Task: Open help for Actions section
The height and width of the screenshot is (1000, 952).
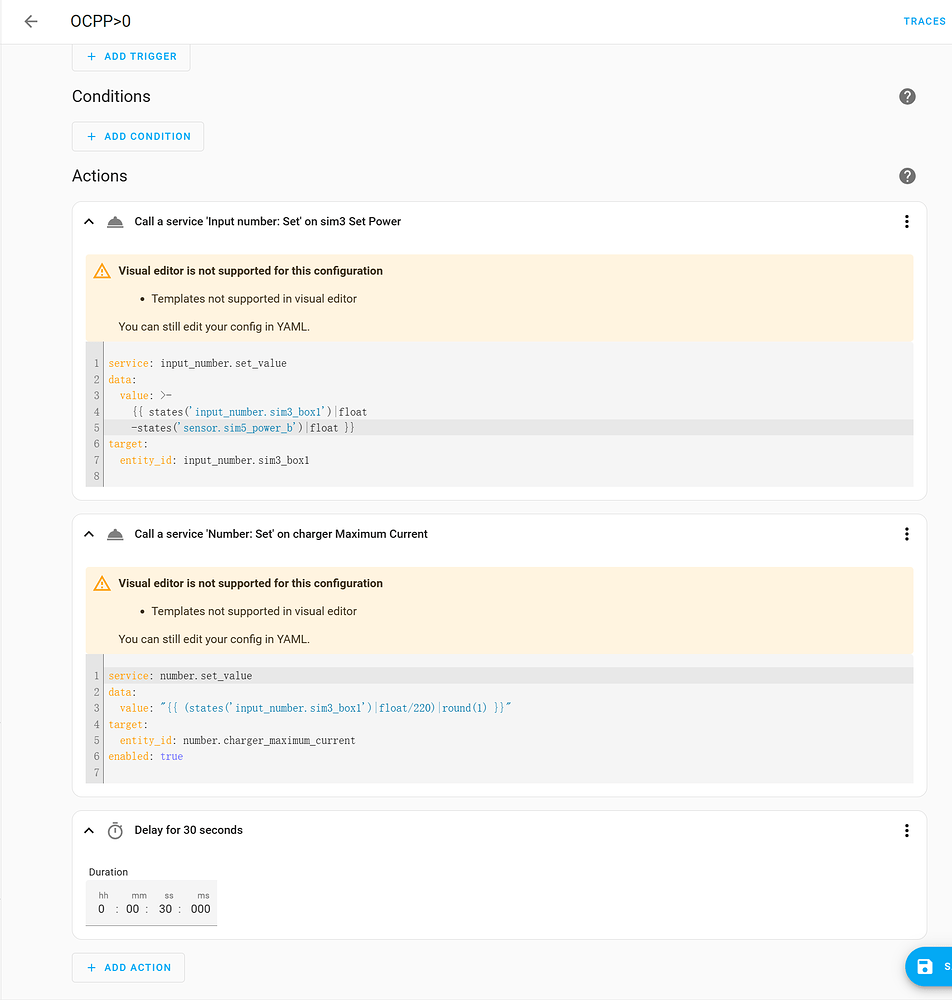Action: tap(907, 176)
